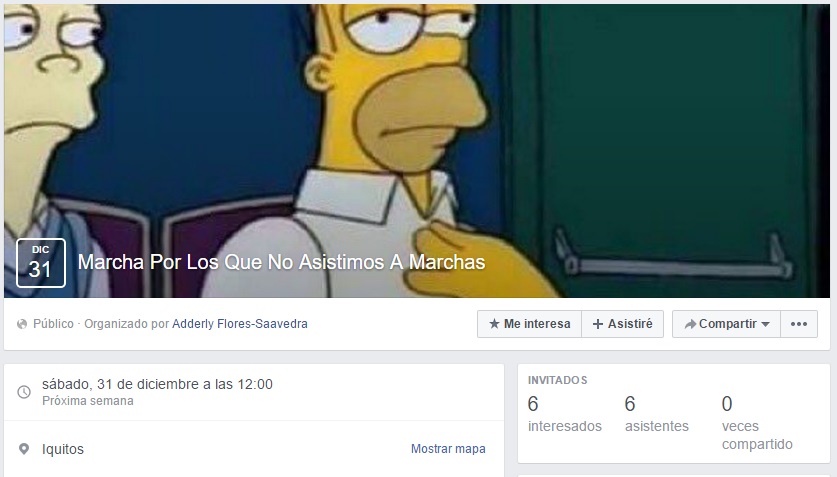Screen dimensions: 837x477
Task: Click the event title Marcha Por Los Que No Asistimos
Action: pyautogui.click(x=281, y=262)
